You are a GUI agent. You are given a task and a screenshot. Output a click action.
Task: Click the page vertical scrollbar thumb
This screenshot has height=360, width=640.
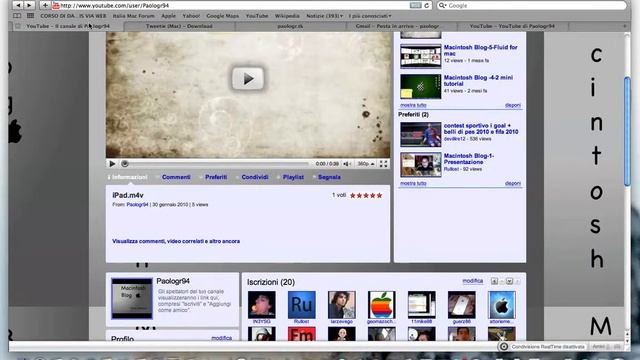click(627, 131)
